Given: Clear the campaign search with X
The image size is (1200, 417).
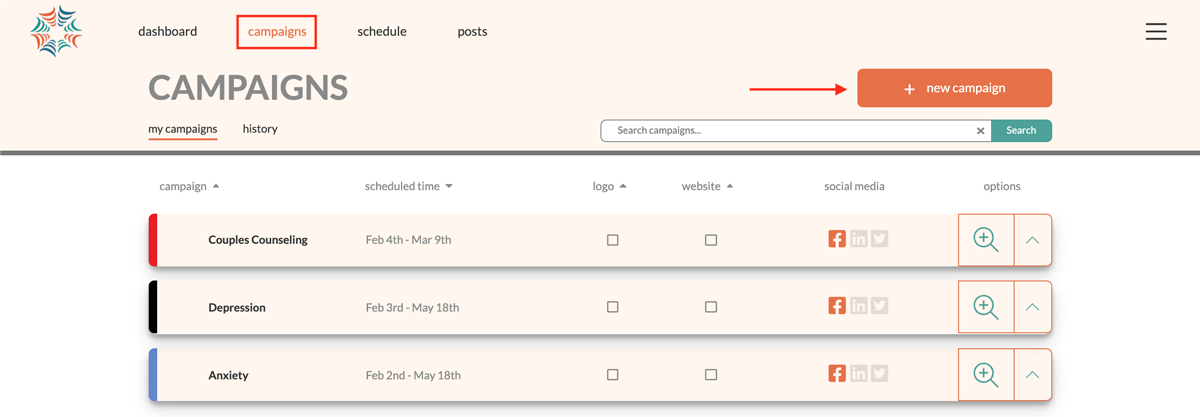Looking at the screenshot, I should pos(981,131).
